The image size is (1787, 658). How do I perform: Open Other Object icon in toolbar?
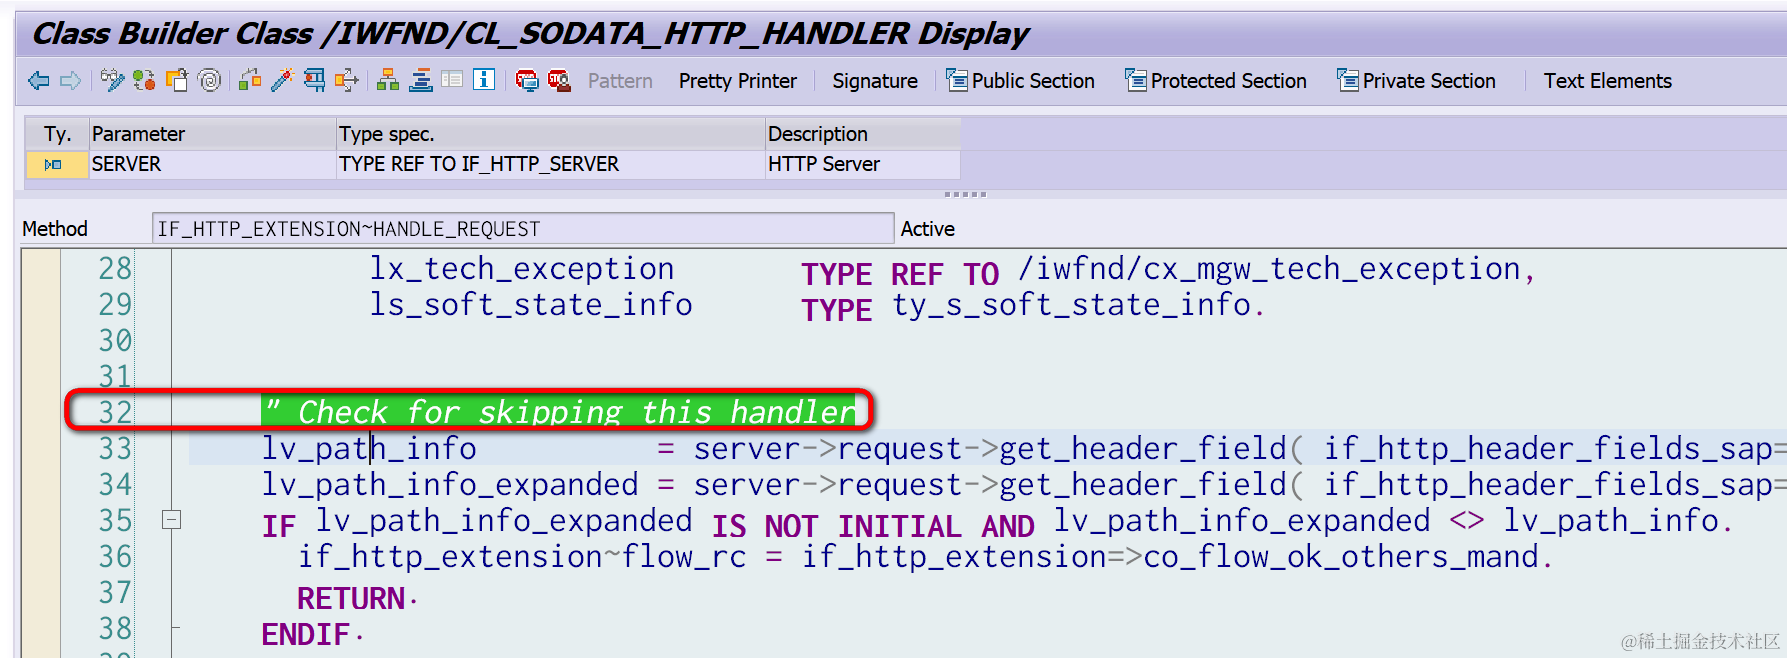[177, 81]
